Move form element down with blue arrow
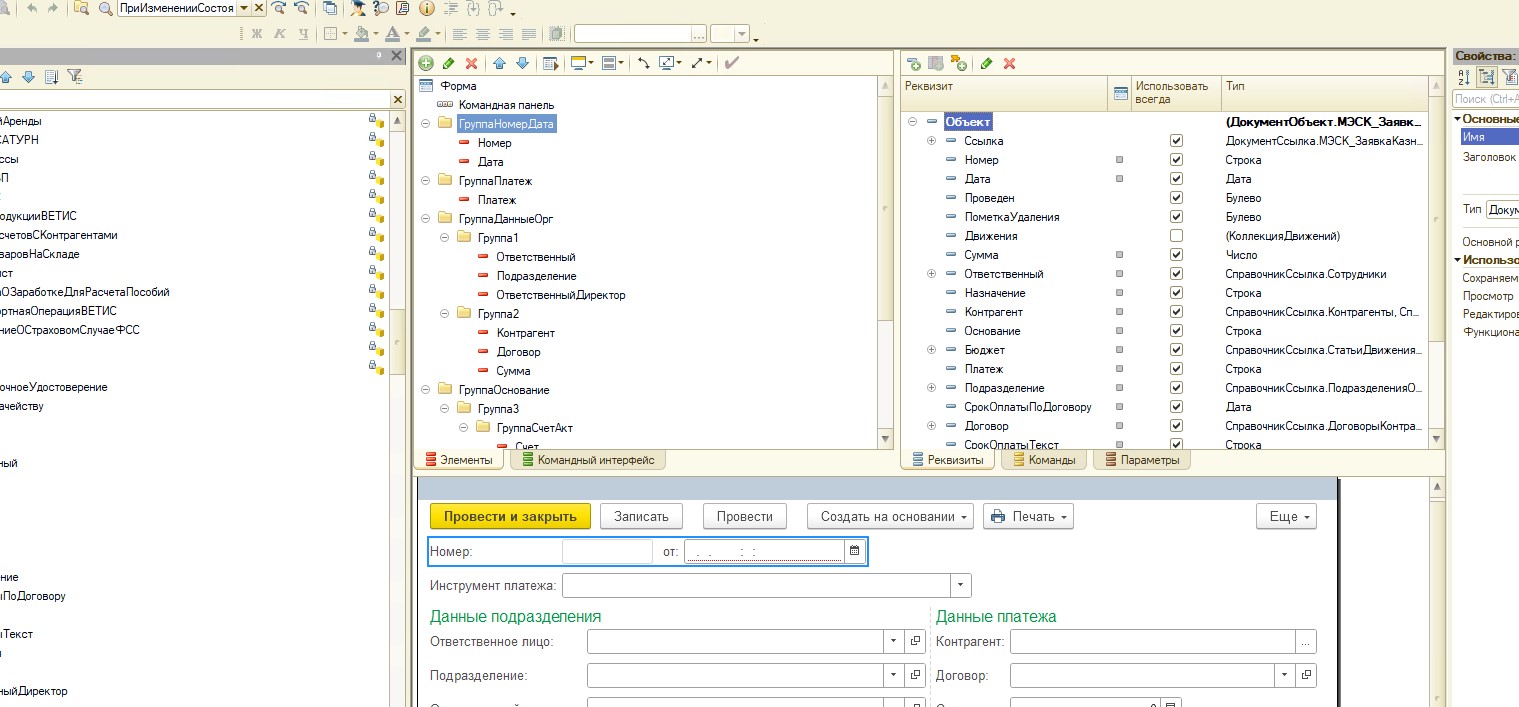 (522, 63)
